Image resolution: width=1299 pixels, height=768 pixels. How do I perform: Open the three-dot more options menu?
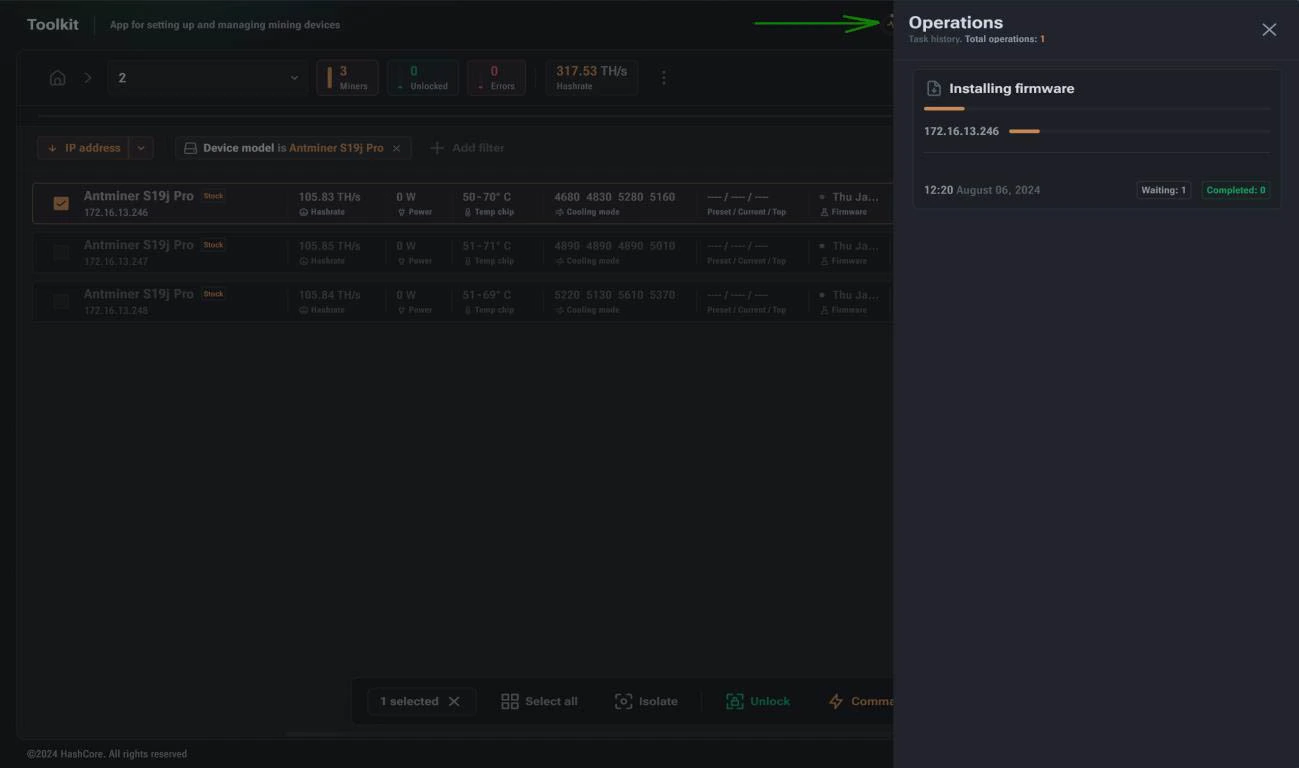(x=663, y=78)
